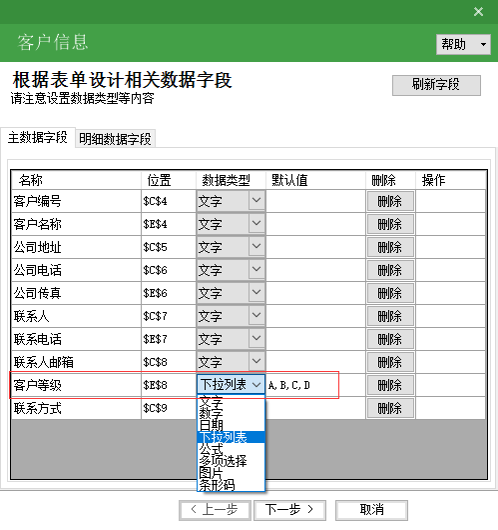498x530 pixels.
Task: Expand data type dropdown for 公司地址
Action: (x=256, y=246)
